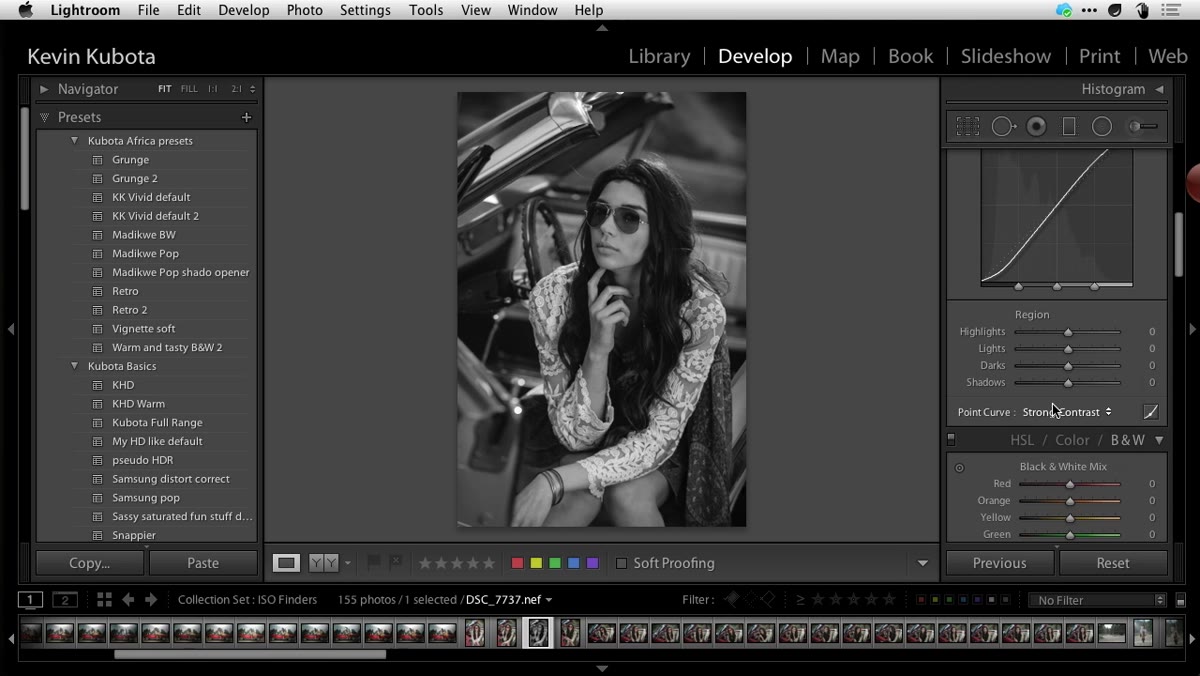This screenshot has width=1200, height=676.
Task: Select second window display 2
Action: click(x=65, y=600)
